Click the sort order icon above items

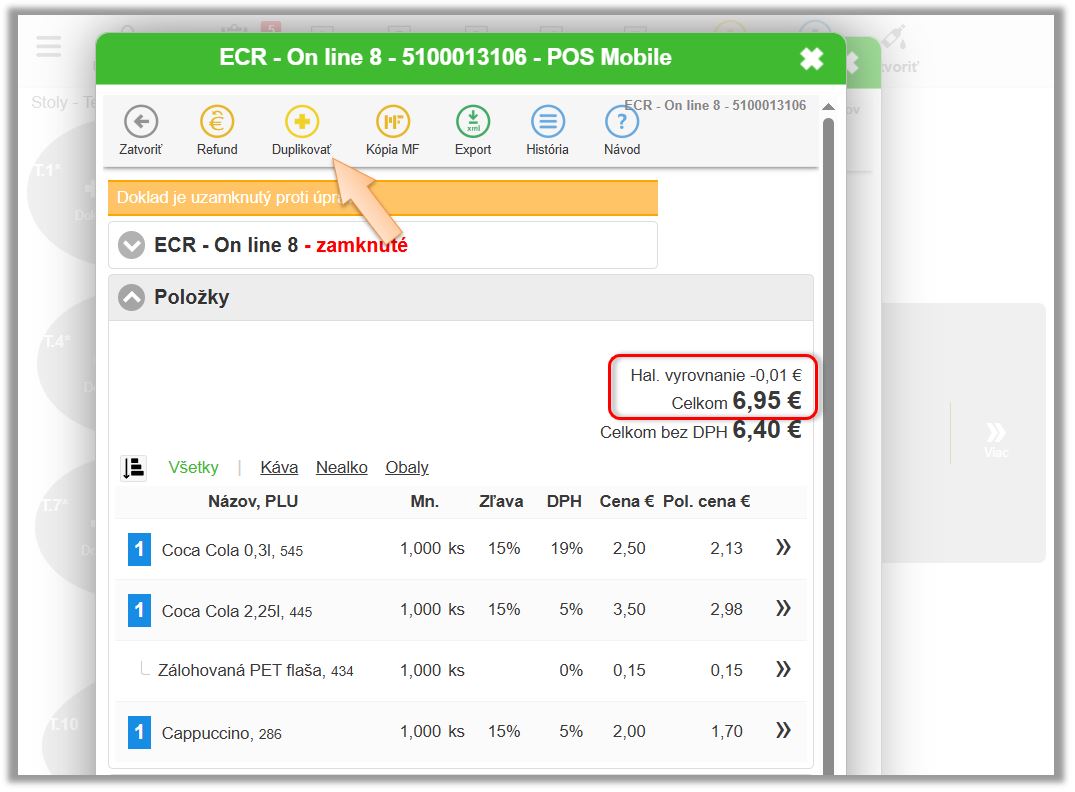(x=134, y=467)
